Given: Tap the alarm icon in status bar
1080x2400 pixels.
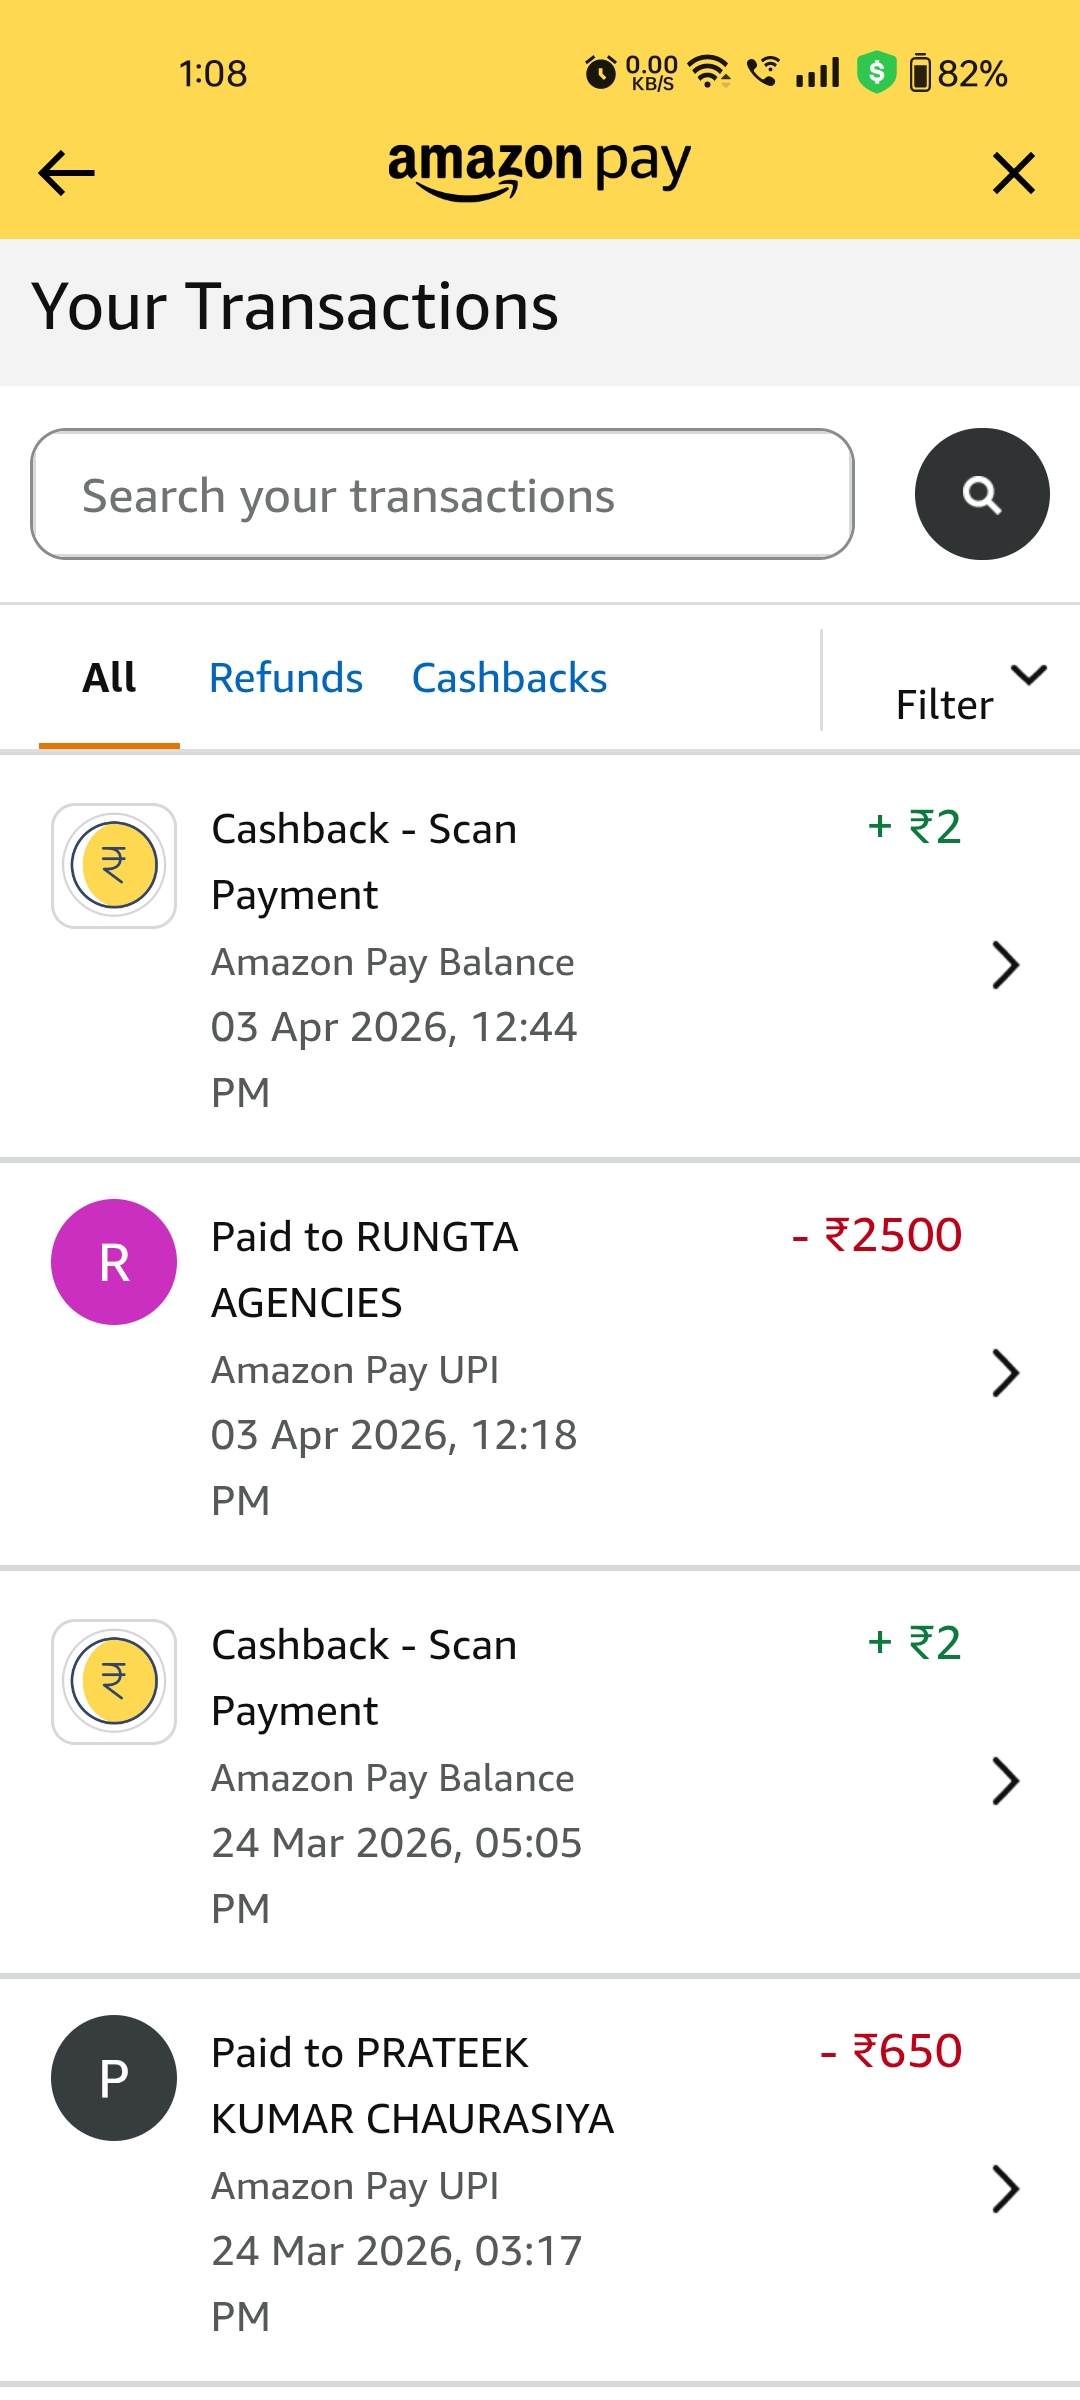Looking at the screenshot, I should pyautogui.click(x=600, y=73).
